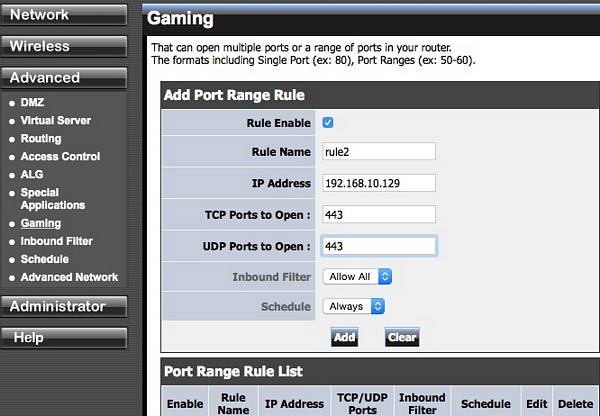Click the TCP Ports to Open field

tap(379, 214)
